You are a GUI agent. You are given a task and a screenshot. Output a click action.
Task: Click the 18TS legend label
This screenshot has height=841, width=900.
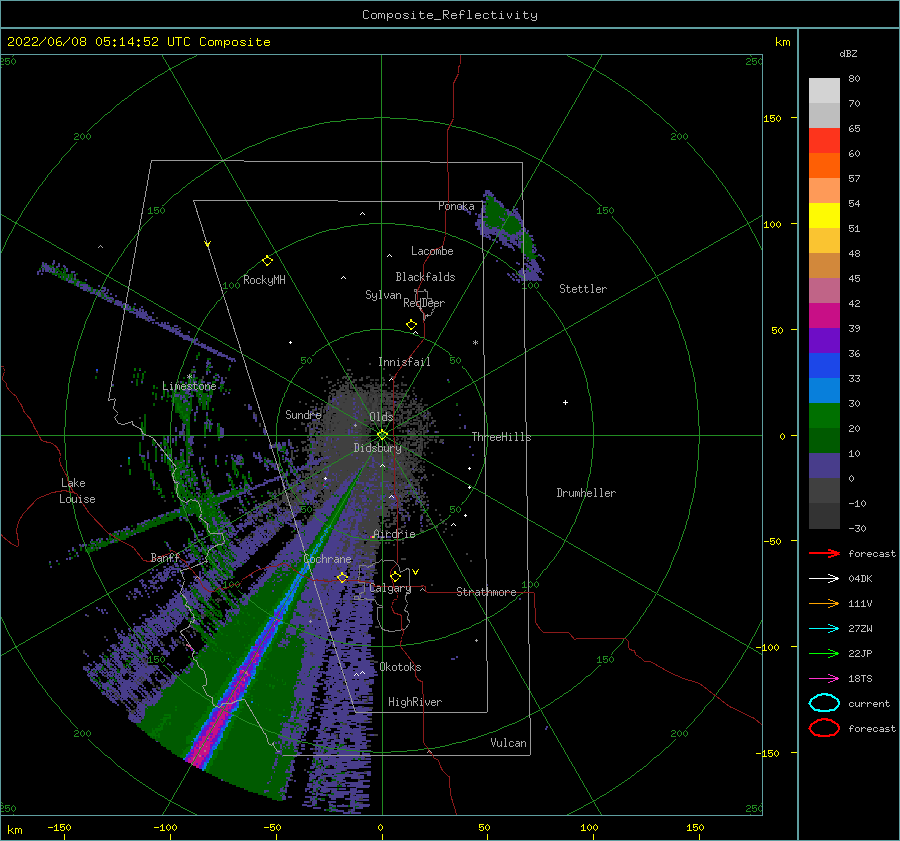coord(860,679)
